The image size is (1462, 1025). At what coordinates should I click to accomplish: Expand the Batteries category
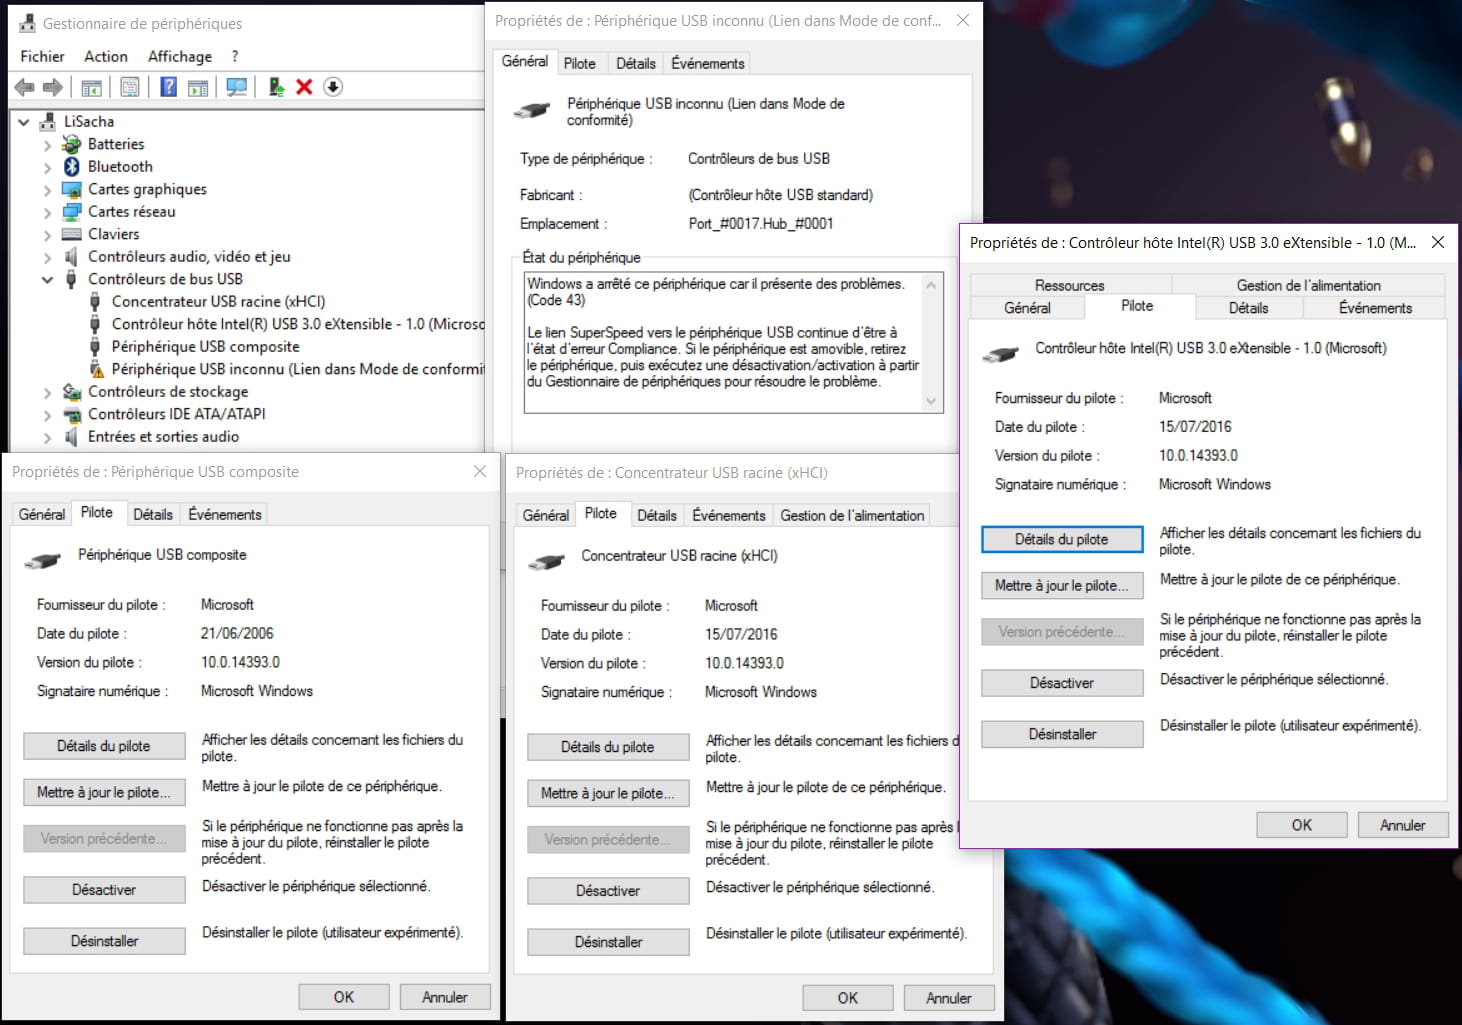point(47,145)
